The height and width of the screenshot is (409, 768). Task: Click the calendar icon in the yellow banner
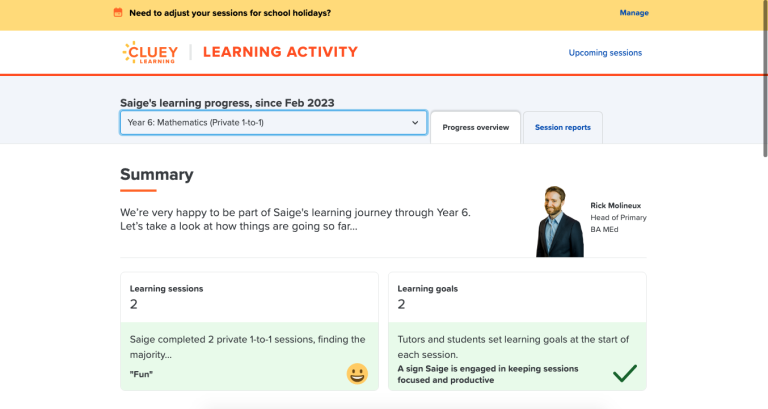click(118, 13)
